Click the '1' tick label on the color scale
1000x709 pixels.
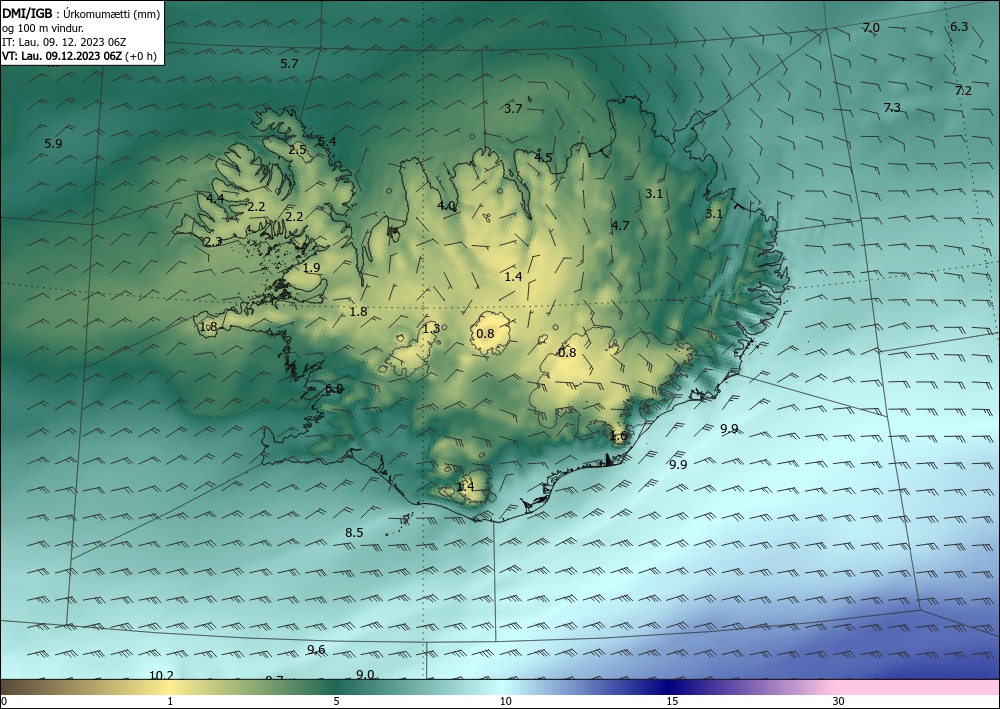170,701
